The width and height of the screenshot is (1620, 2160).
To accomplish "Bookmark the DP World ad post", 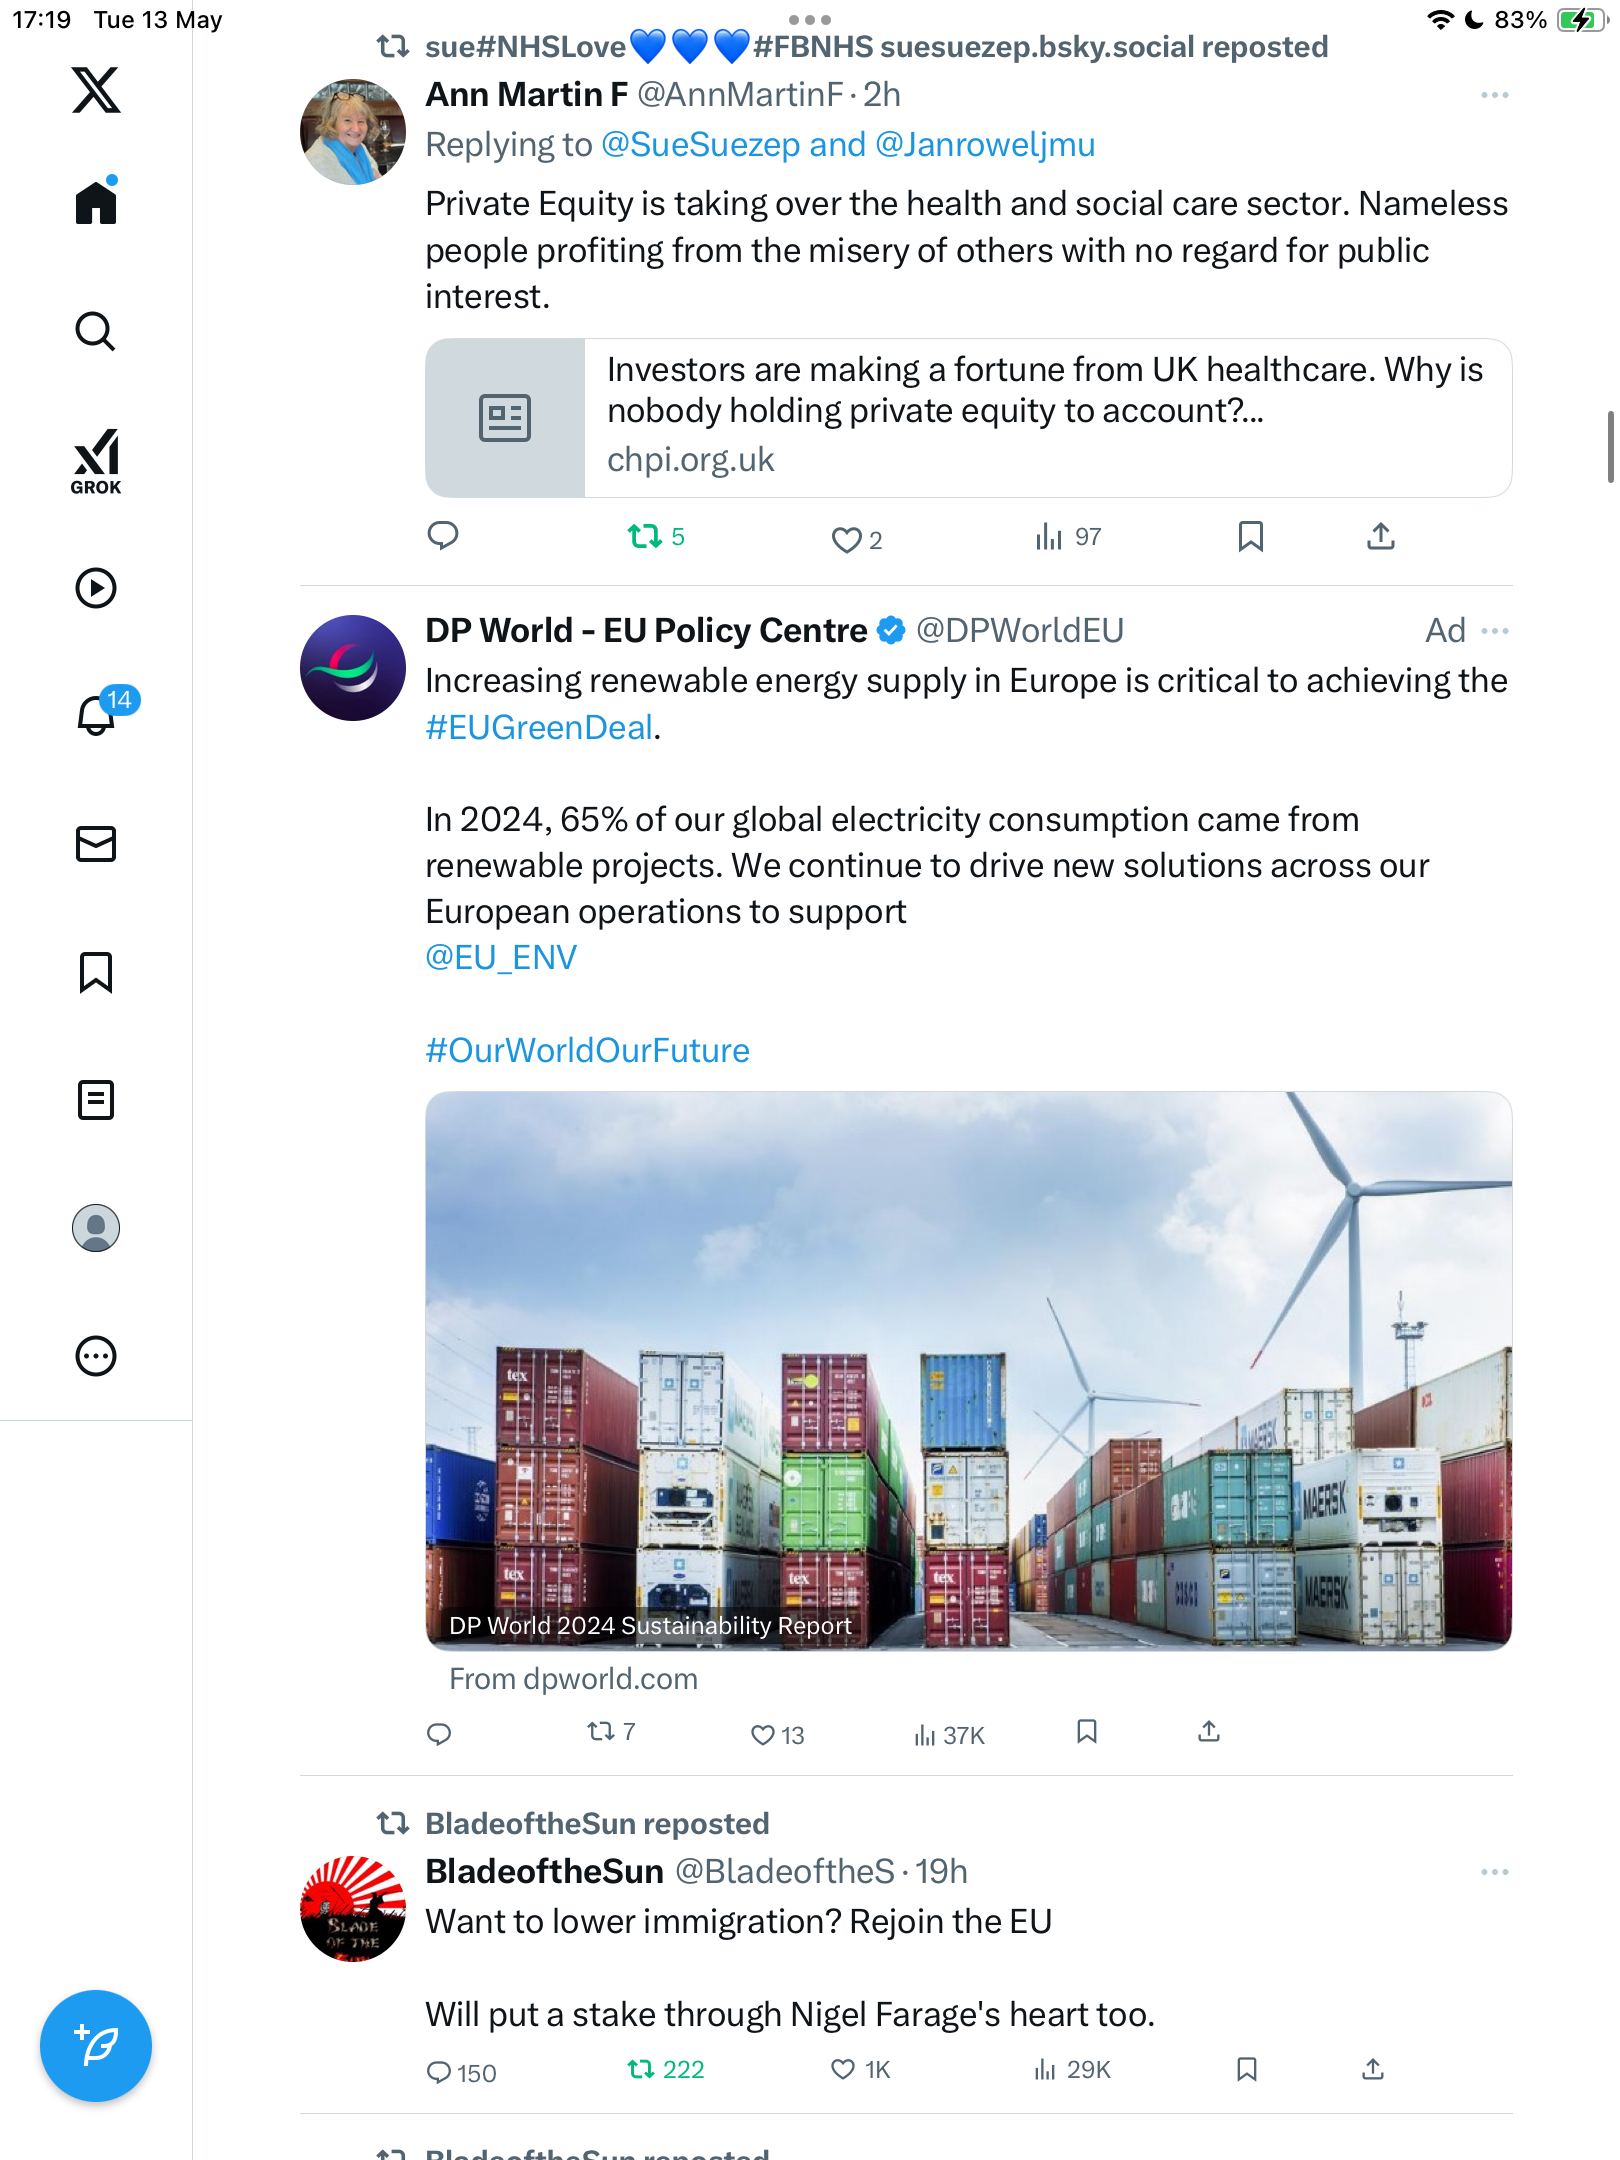I will (x=1087, y=1732).
